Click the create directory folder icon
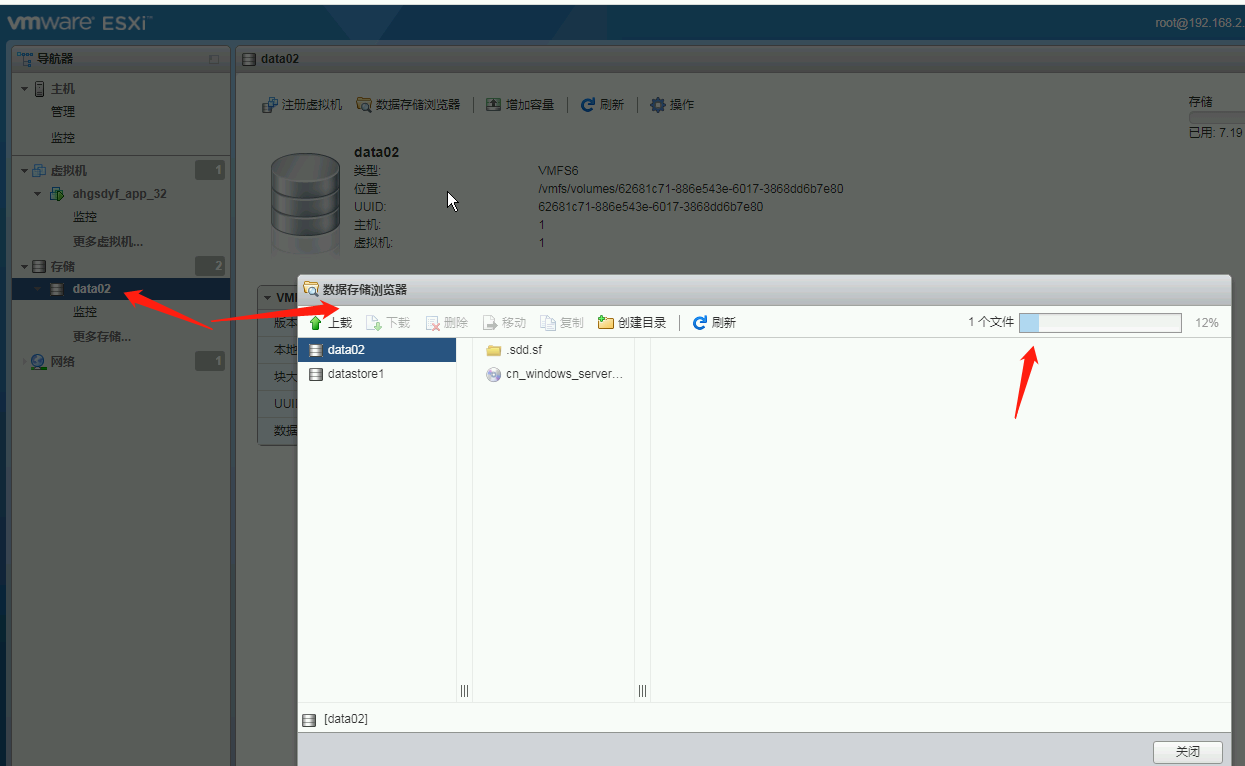The image size is (1245, 766). coord(605,322)
